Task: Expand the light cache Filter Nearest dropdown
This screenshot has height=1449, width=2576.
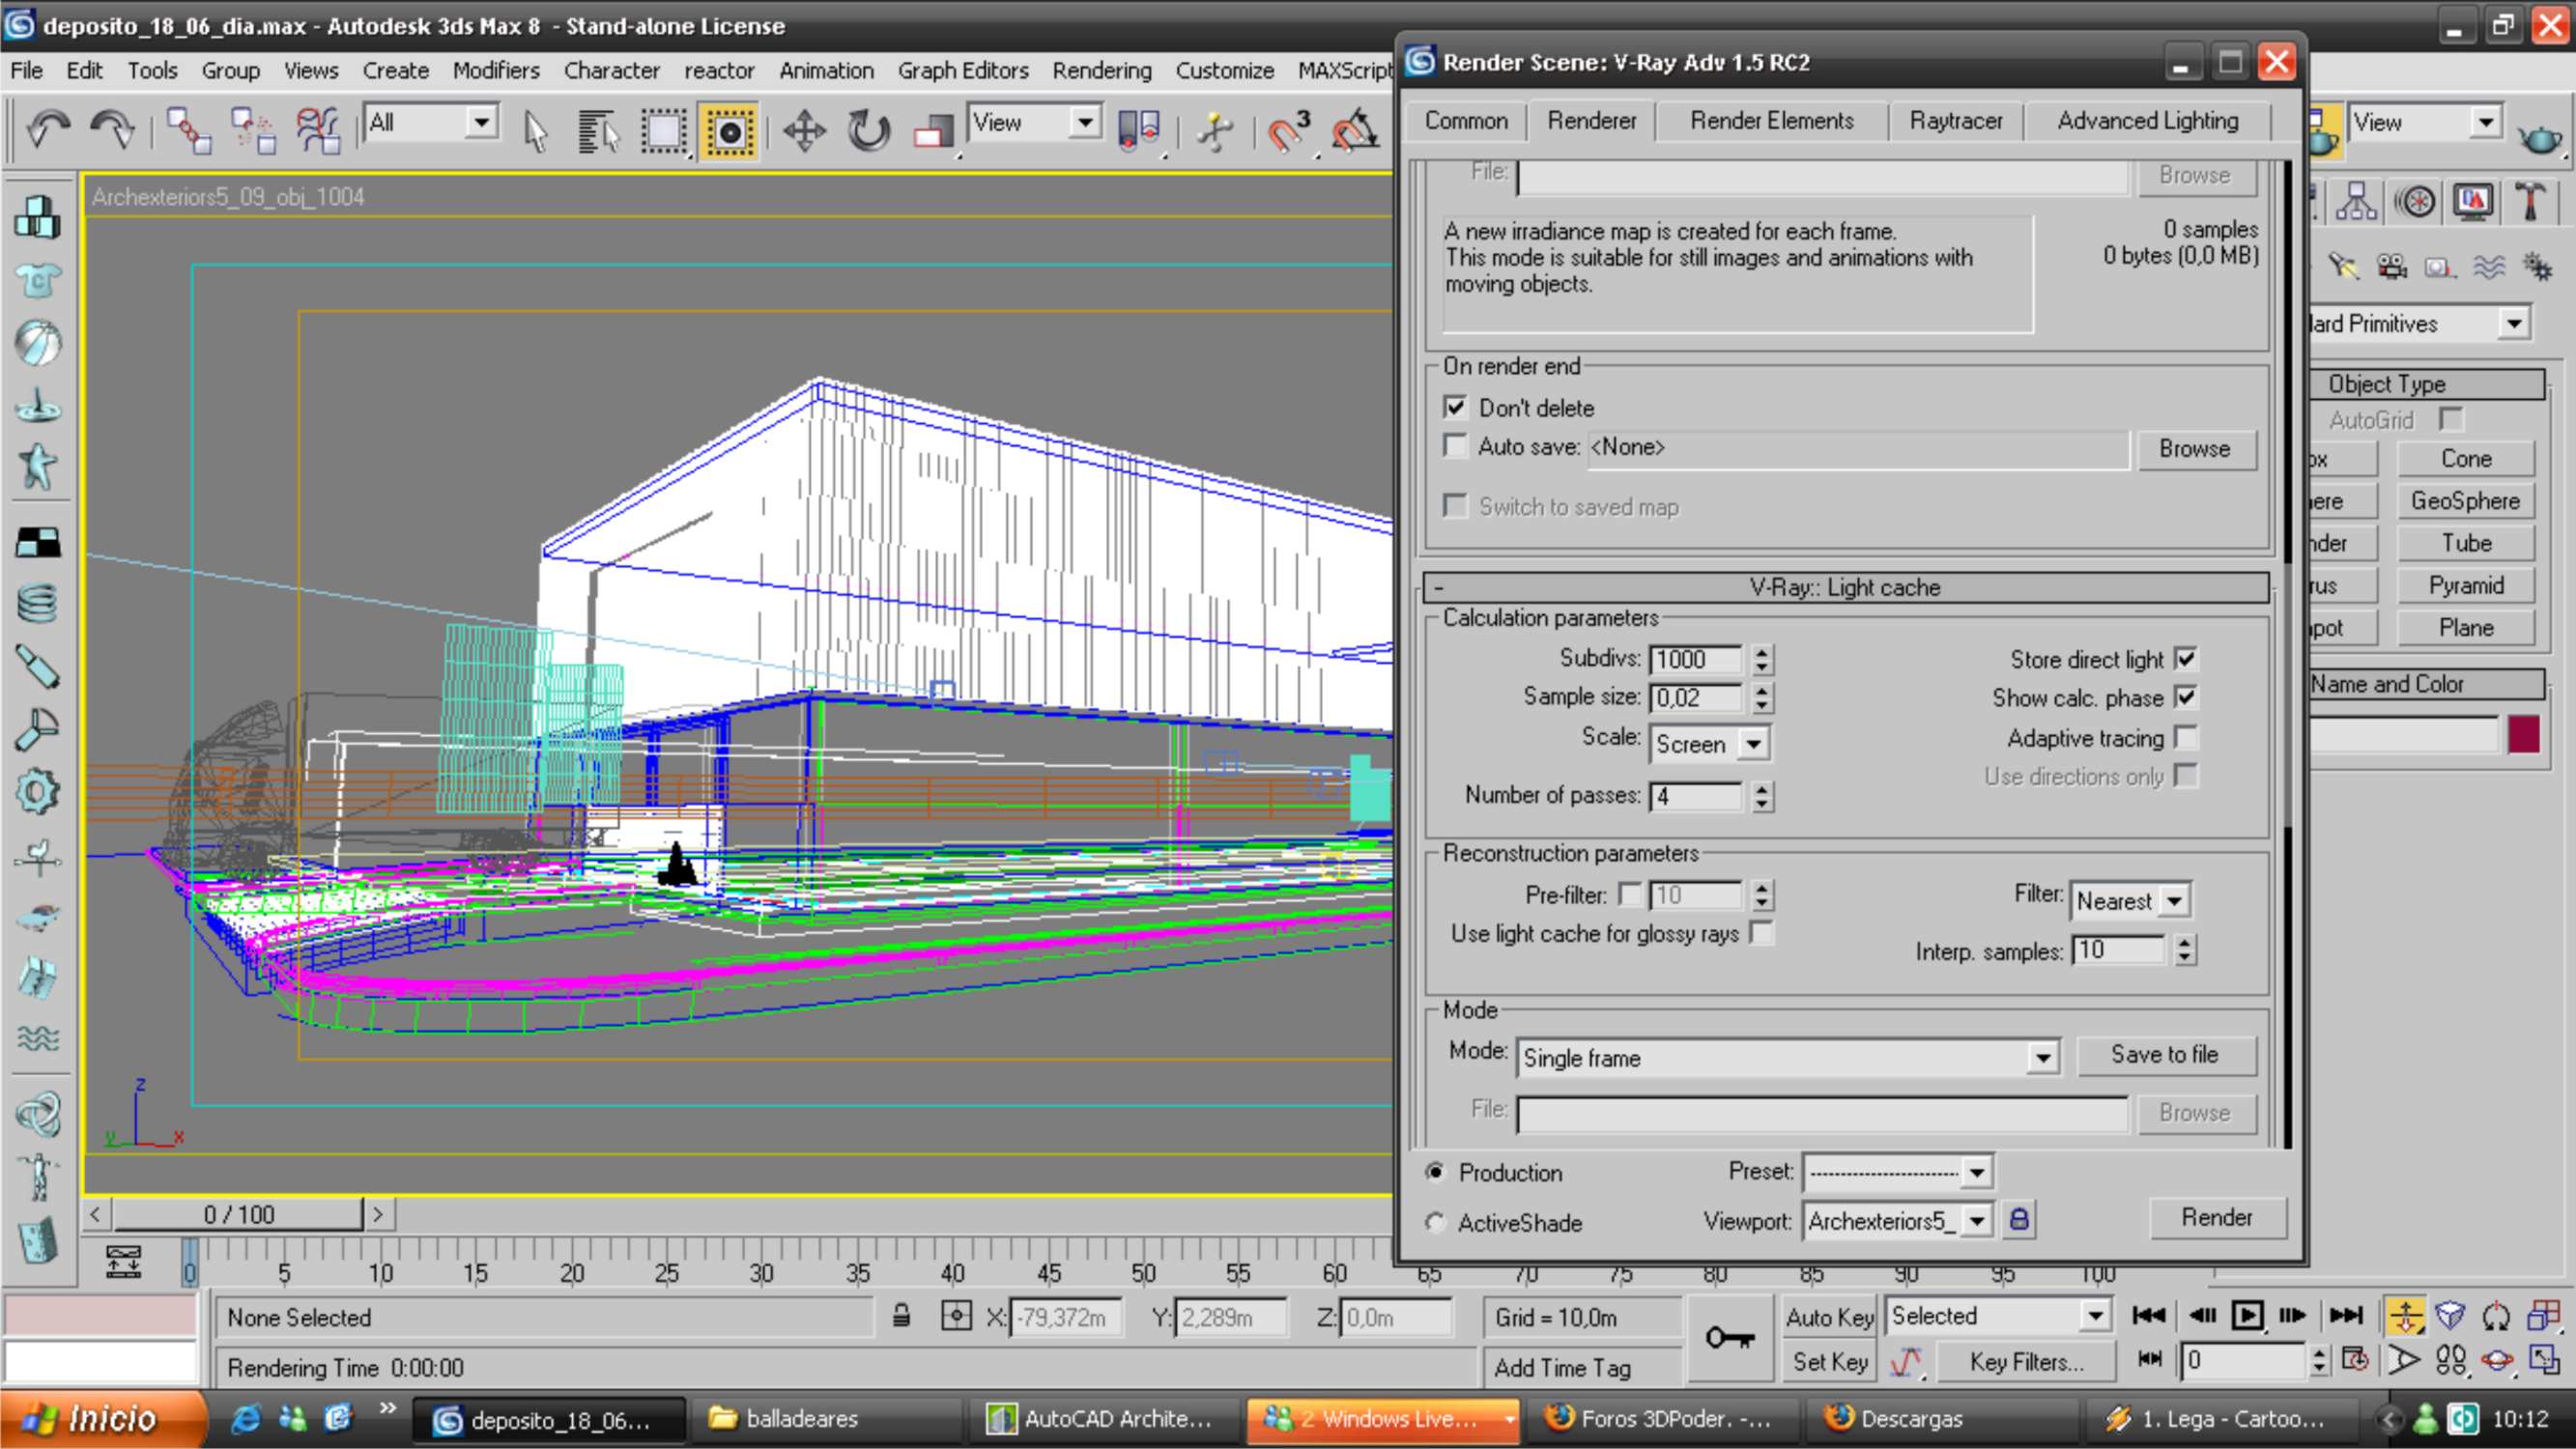Action: (2174, 901)
